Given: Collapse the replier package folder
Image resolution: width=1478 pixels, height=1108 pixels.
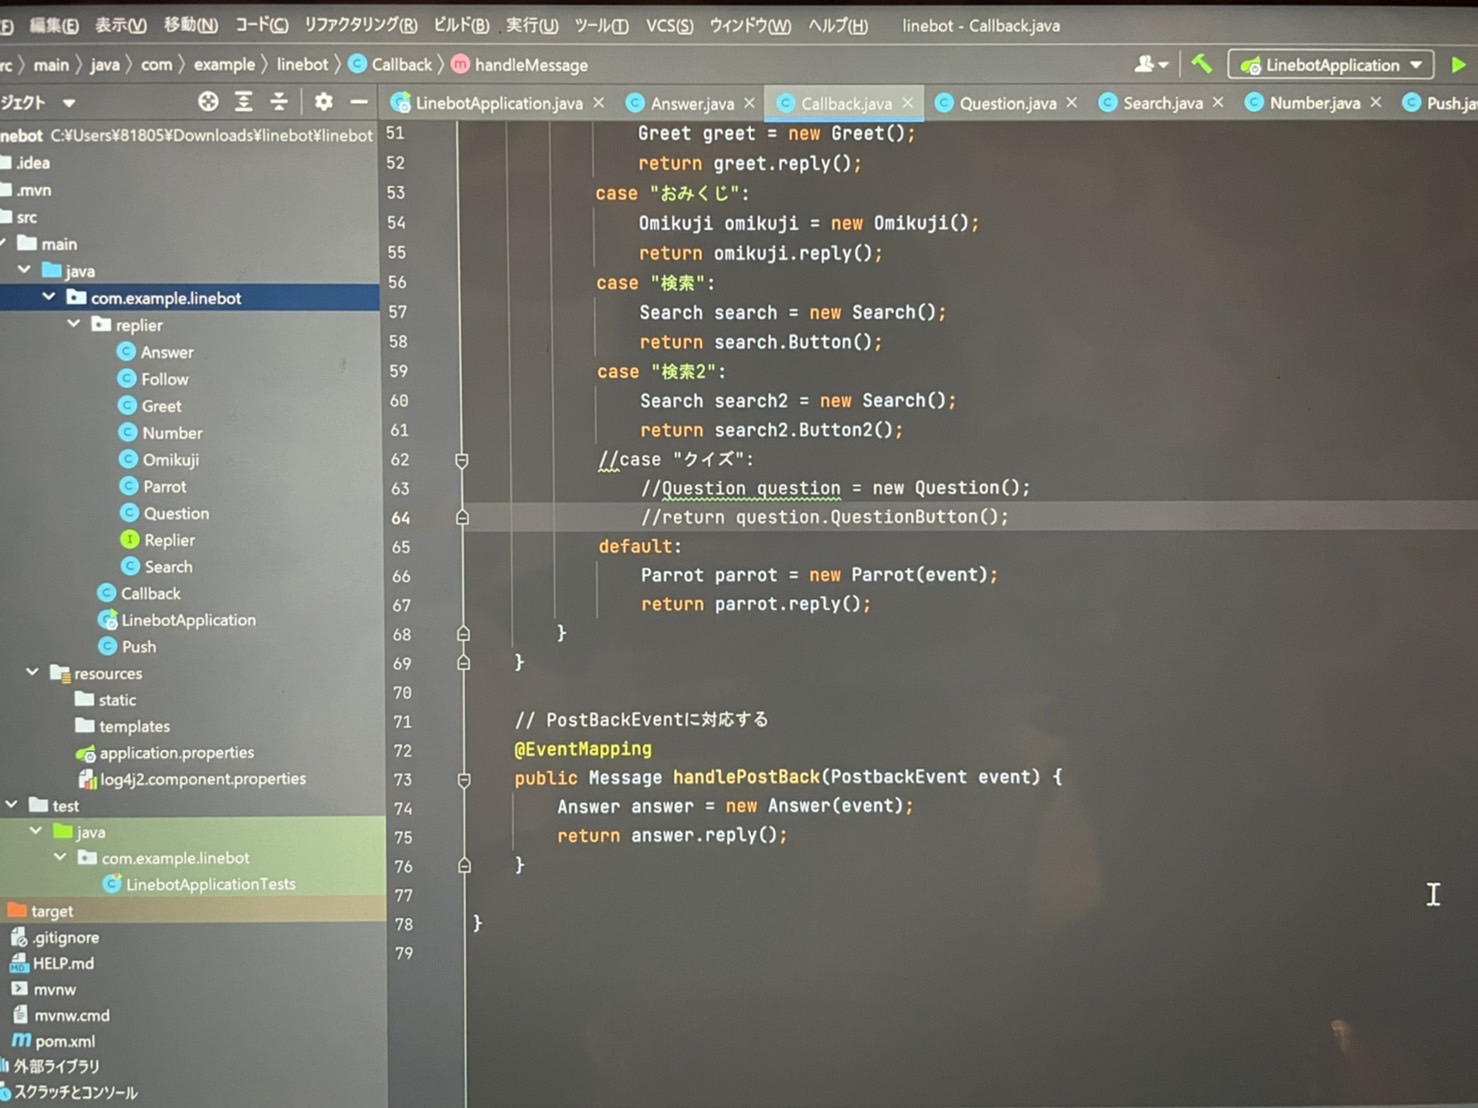Looking at the screenshot, I should point(74,325).
